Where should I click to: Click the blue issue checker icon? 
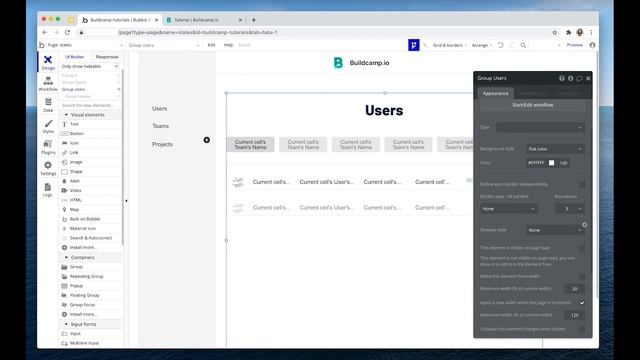413,45
